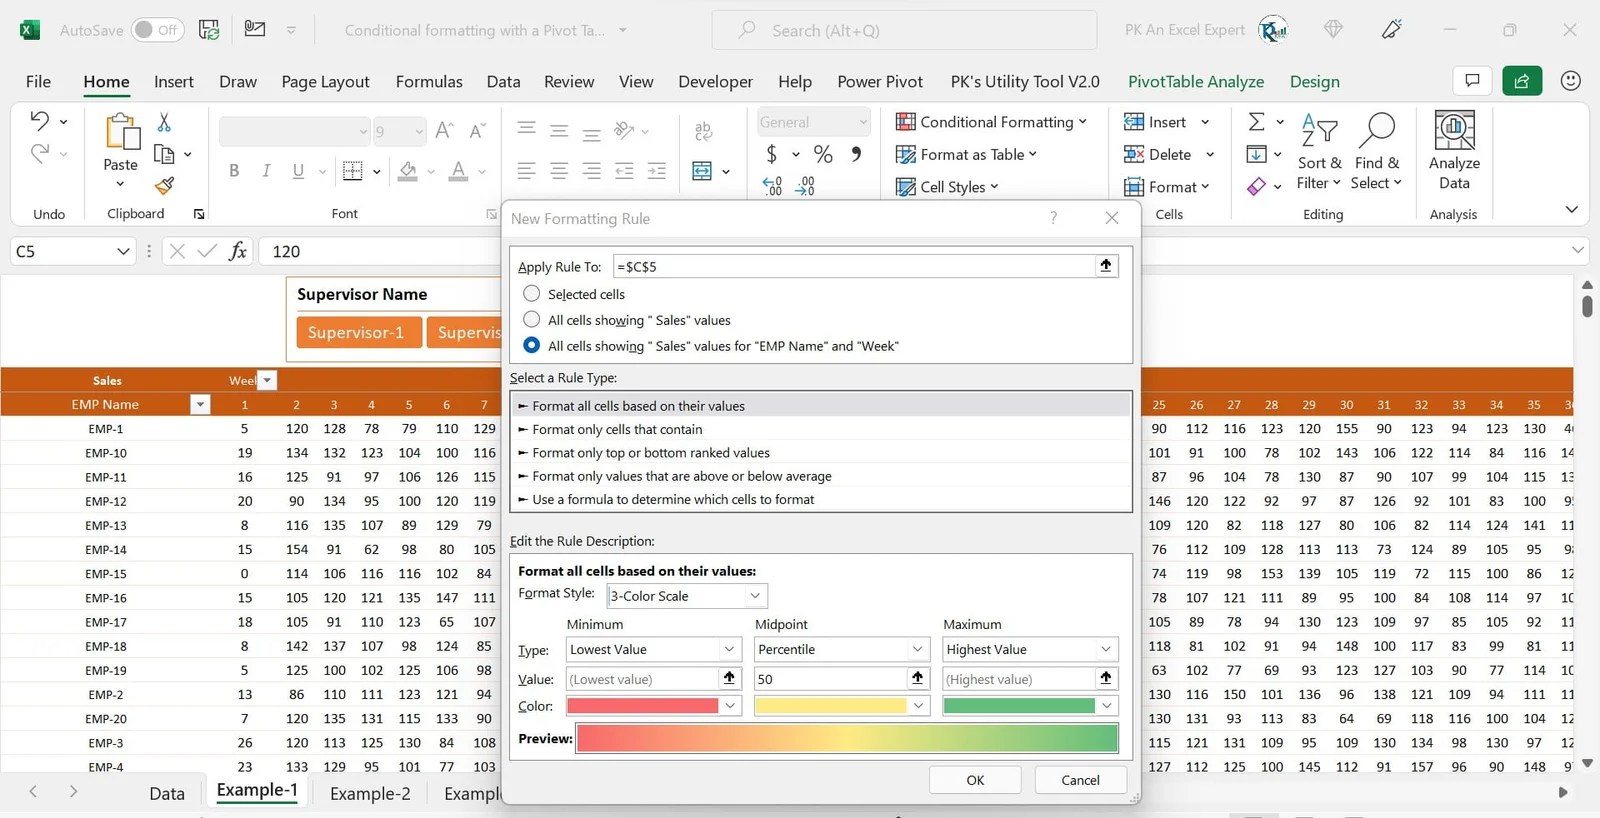The width and height of the screenshot is (1600, 818).
Task: Open the EMP Name filter dropdown
Action: (200, 404)
